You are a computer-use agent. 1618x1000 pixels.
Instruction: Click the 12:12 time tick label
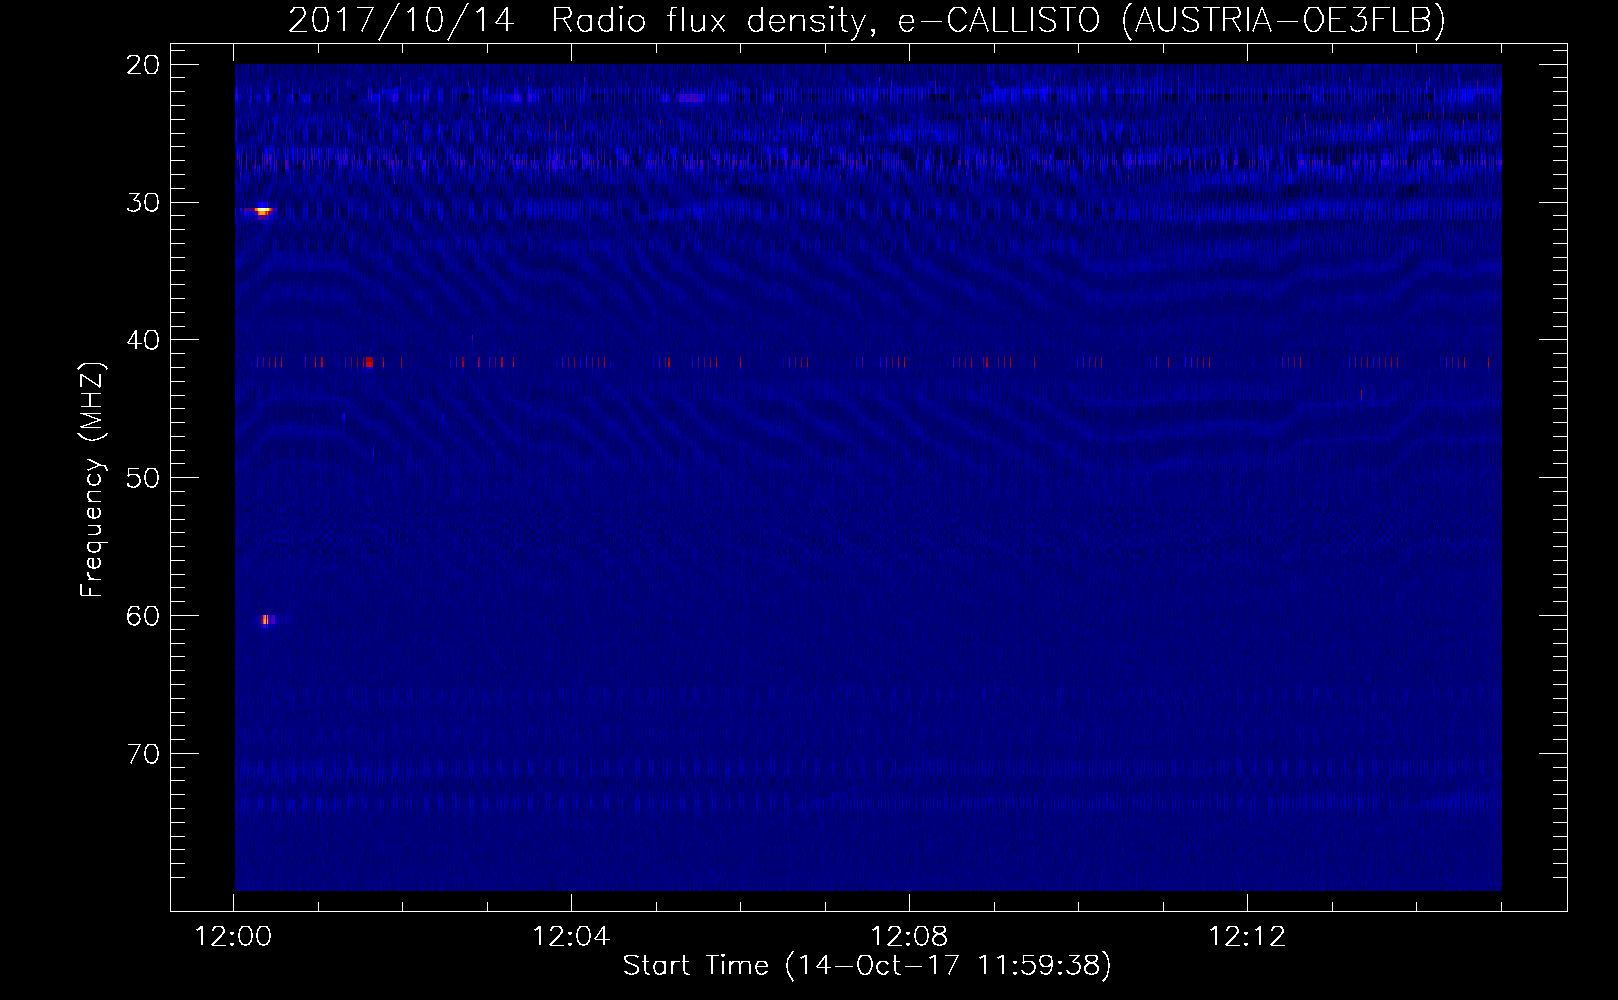(1247, 937)
